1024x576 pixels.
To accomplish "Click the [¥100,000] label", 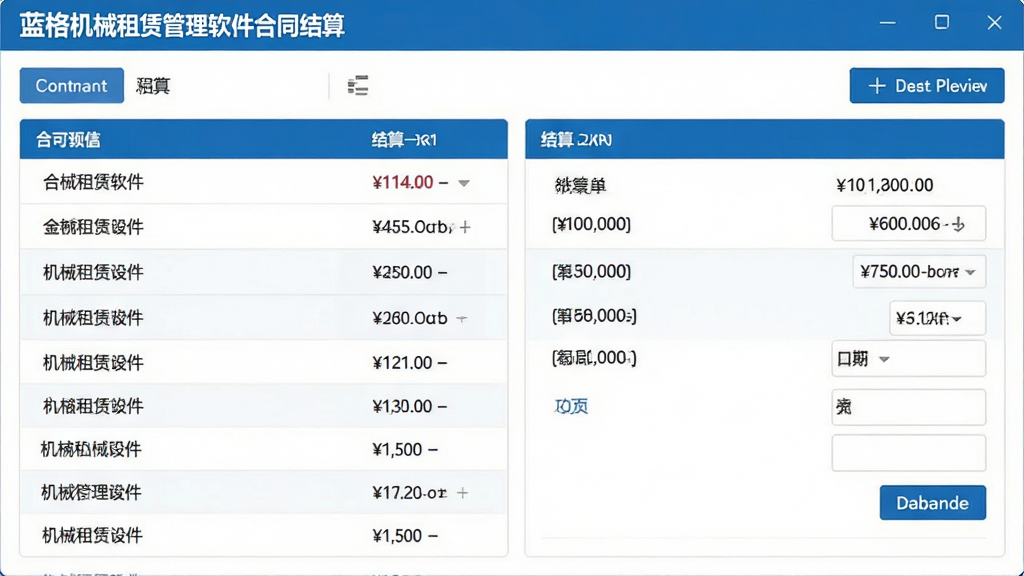I will [x=591, y=224].
